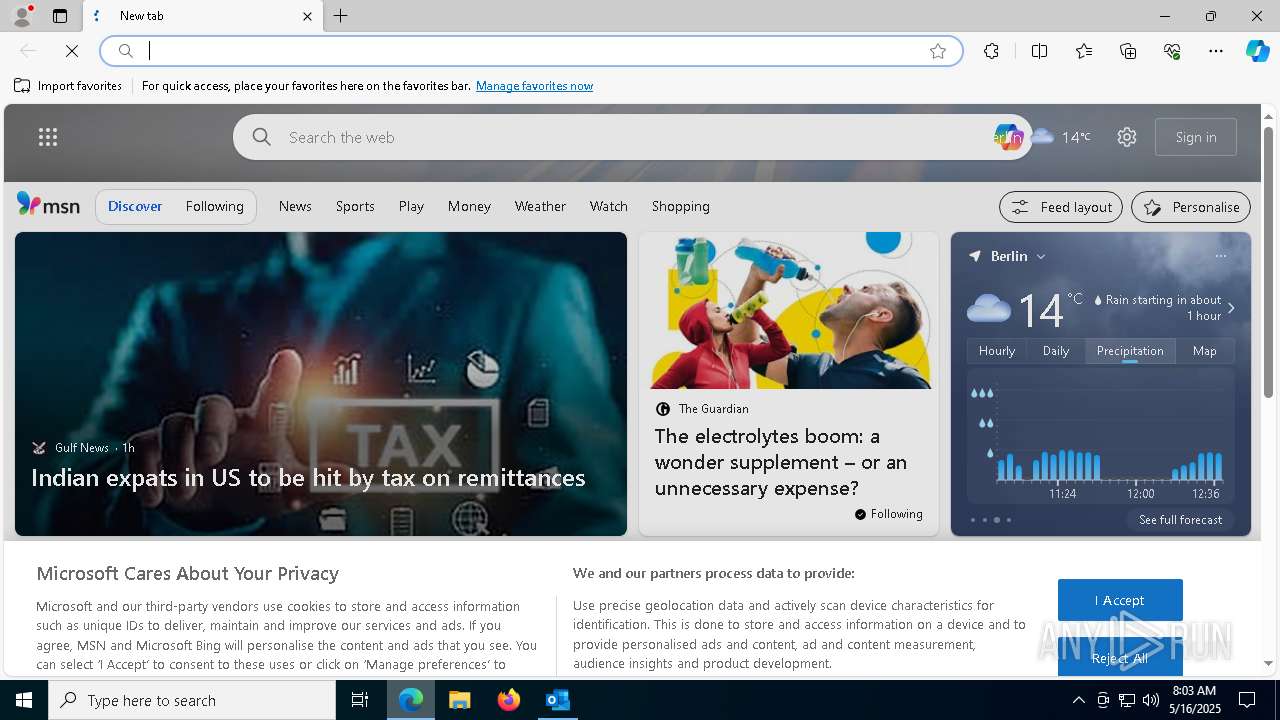Screen dimensions: 1280x720
Task: Click the Feed layout button
Action: [x=1061, y=207]
